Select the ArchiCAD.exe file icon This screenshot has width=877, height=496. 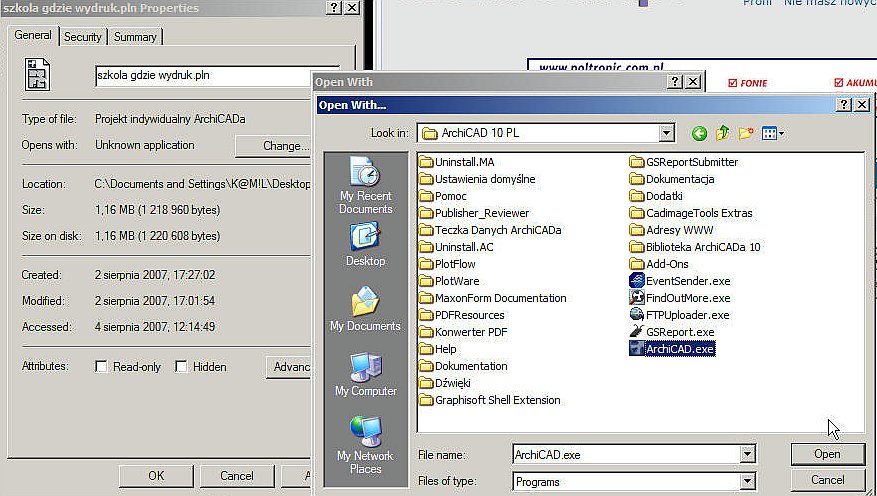point(636,348)
